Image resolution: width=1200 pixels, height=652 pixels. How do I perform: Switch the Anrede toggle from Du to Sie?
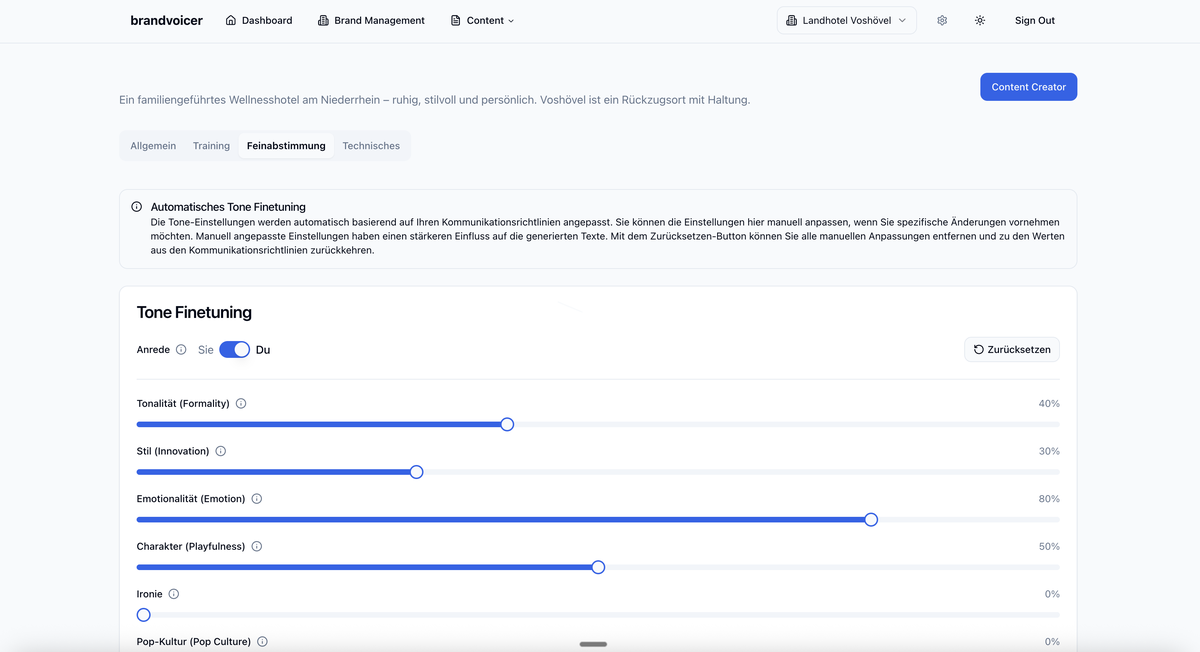[235, 349]
